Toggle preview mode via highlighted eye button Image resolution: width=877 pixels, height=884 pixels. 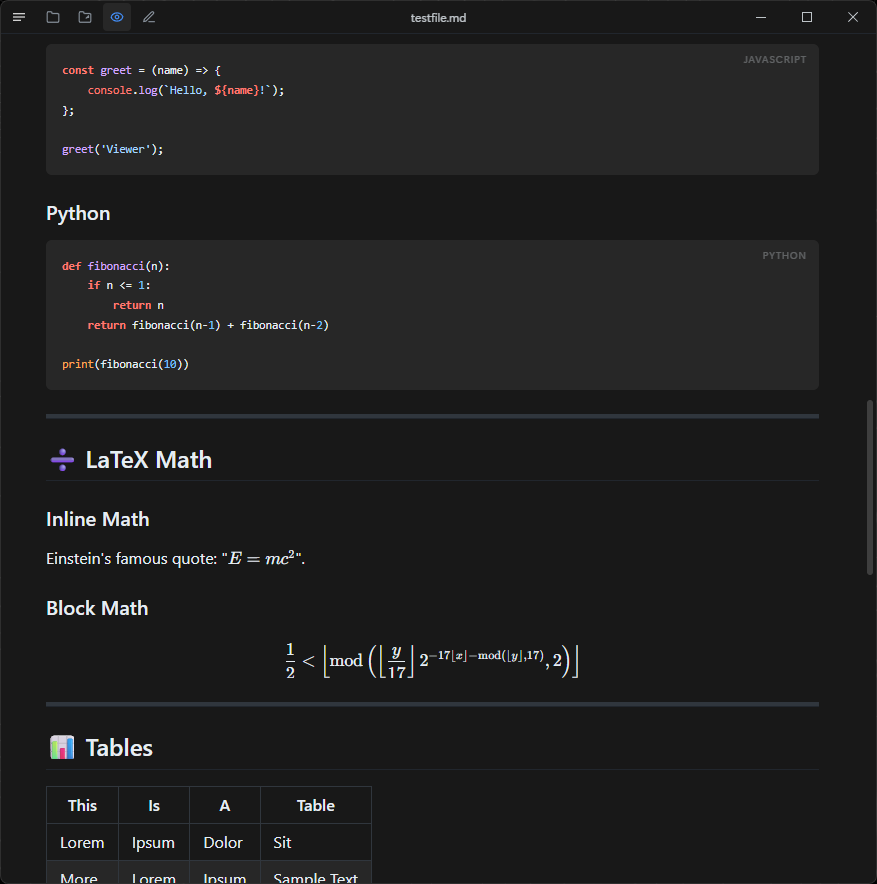click(117, 17)
